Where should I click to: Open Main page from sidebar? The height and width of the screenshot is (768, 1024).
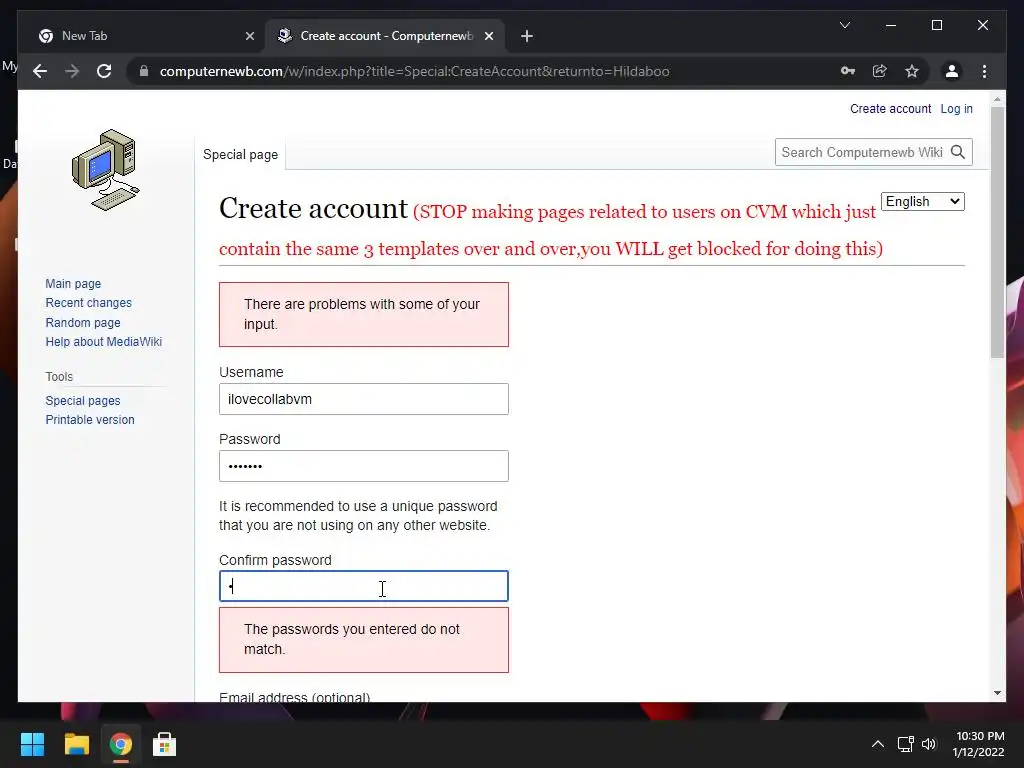coord(73,283)
